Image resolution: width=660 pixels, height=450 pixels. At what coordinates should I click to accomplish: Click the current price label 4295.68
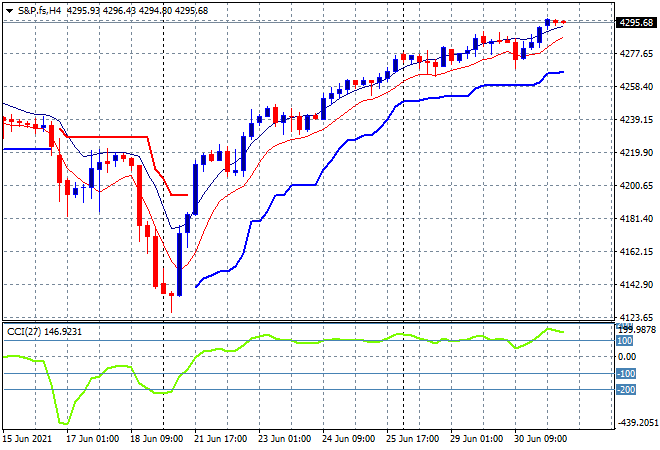(637, 22)
